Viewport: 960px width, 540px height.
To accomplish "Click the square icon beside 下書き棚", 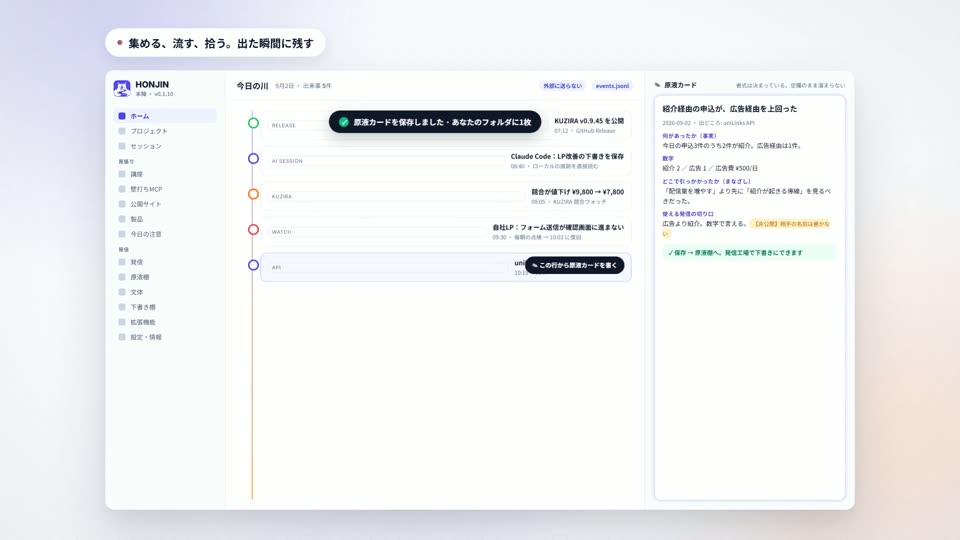I will 122,307.
